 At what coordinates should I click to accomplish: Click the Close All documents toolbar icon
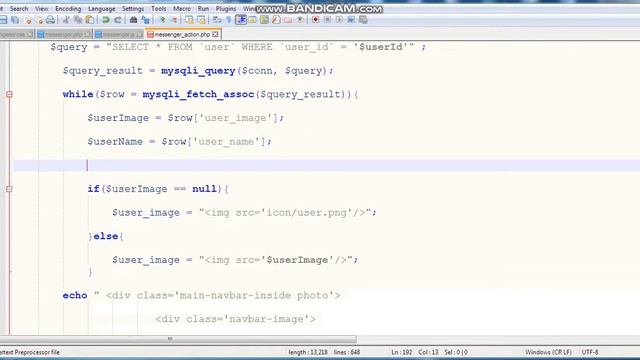[x=39, y=20]
